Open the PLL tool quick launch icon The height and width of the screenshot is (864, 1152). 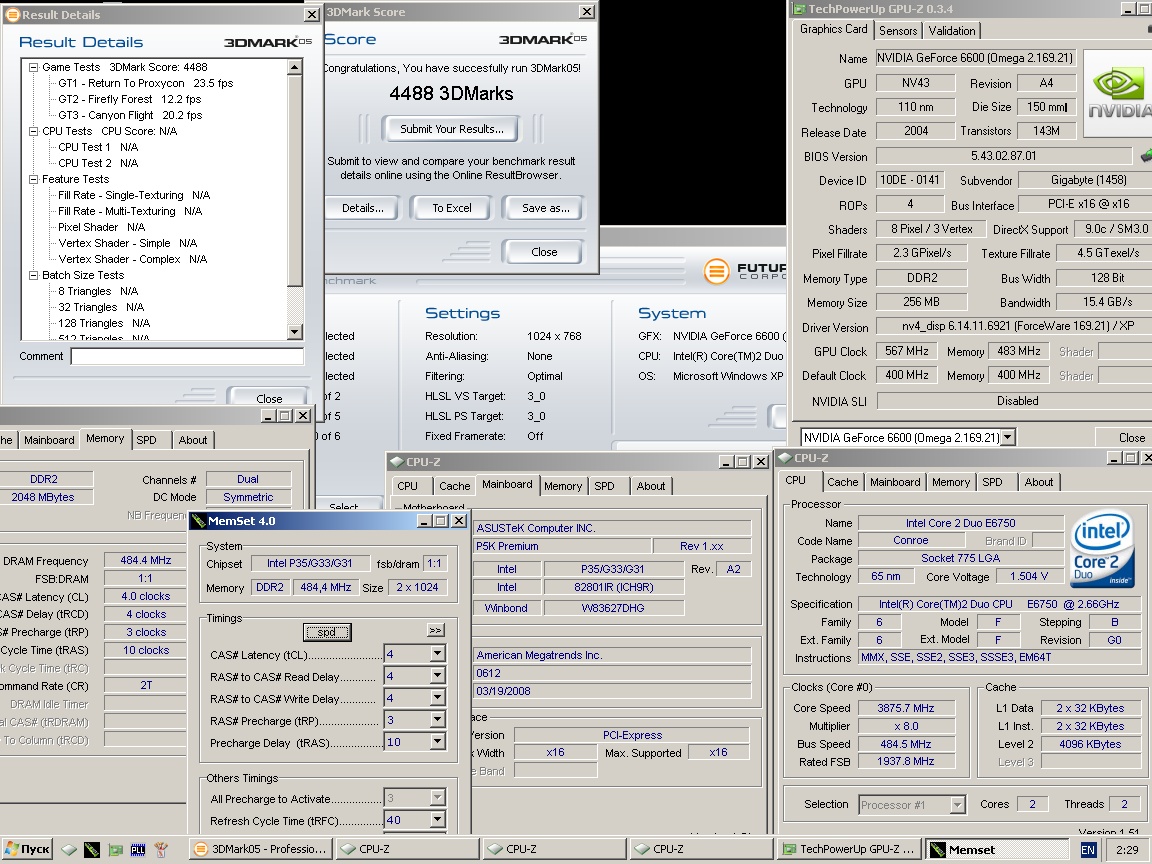coord(138,850)
